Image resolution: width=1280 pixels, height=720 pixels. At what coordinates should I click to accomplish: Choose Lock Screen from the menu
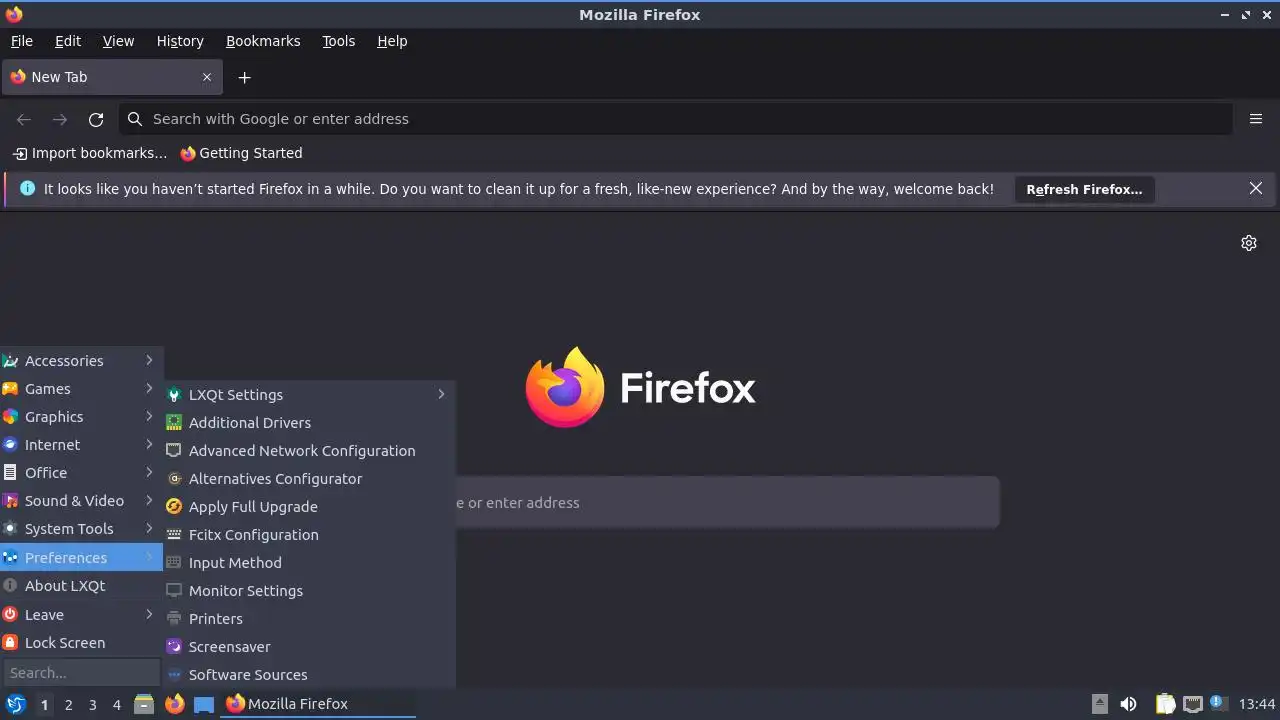(x=81, y=643)
